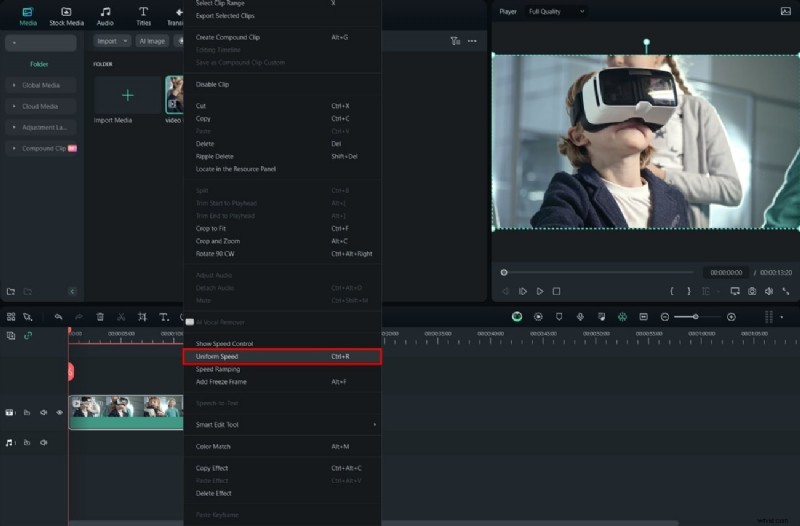800x526 pixels.
Task: Click the player volume speaker icon
Action: point(769,291)
